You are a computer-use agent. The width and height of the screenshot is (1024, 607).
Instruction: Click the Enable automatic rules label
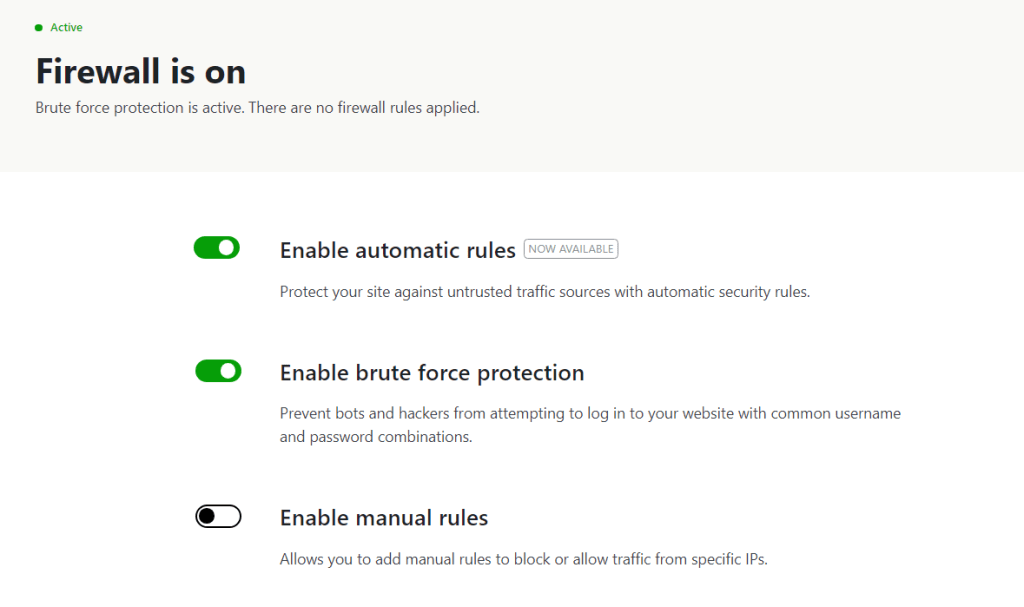coord(397,250)
